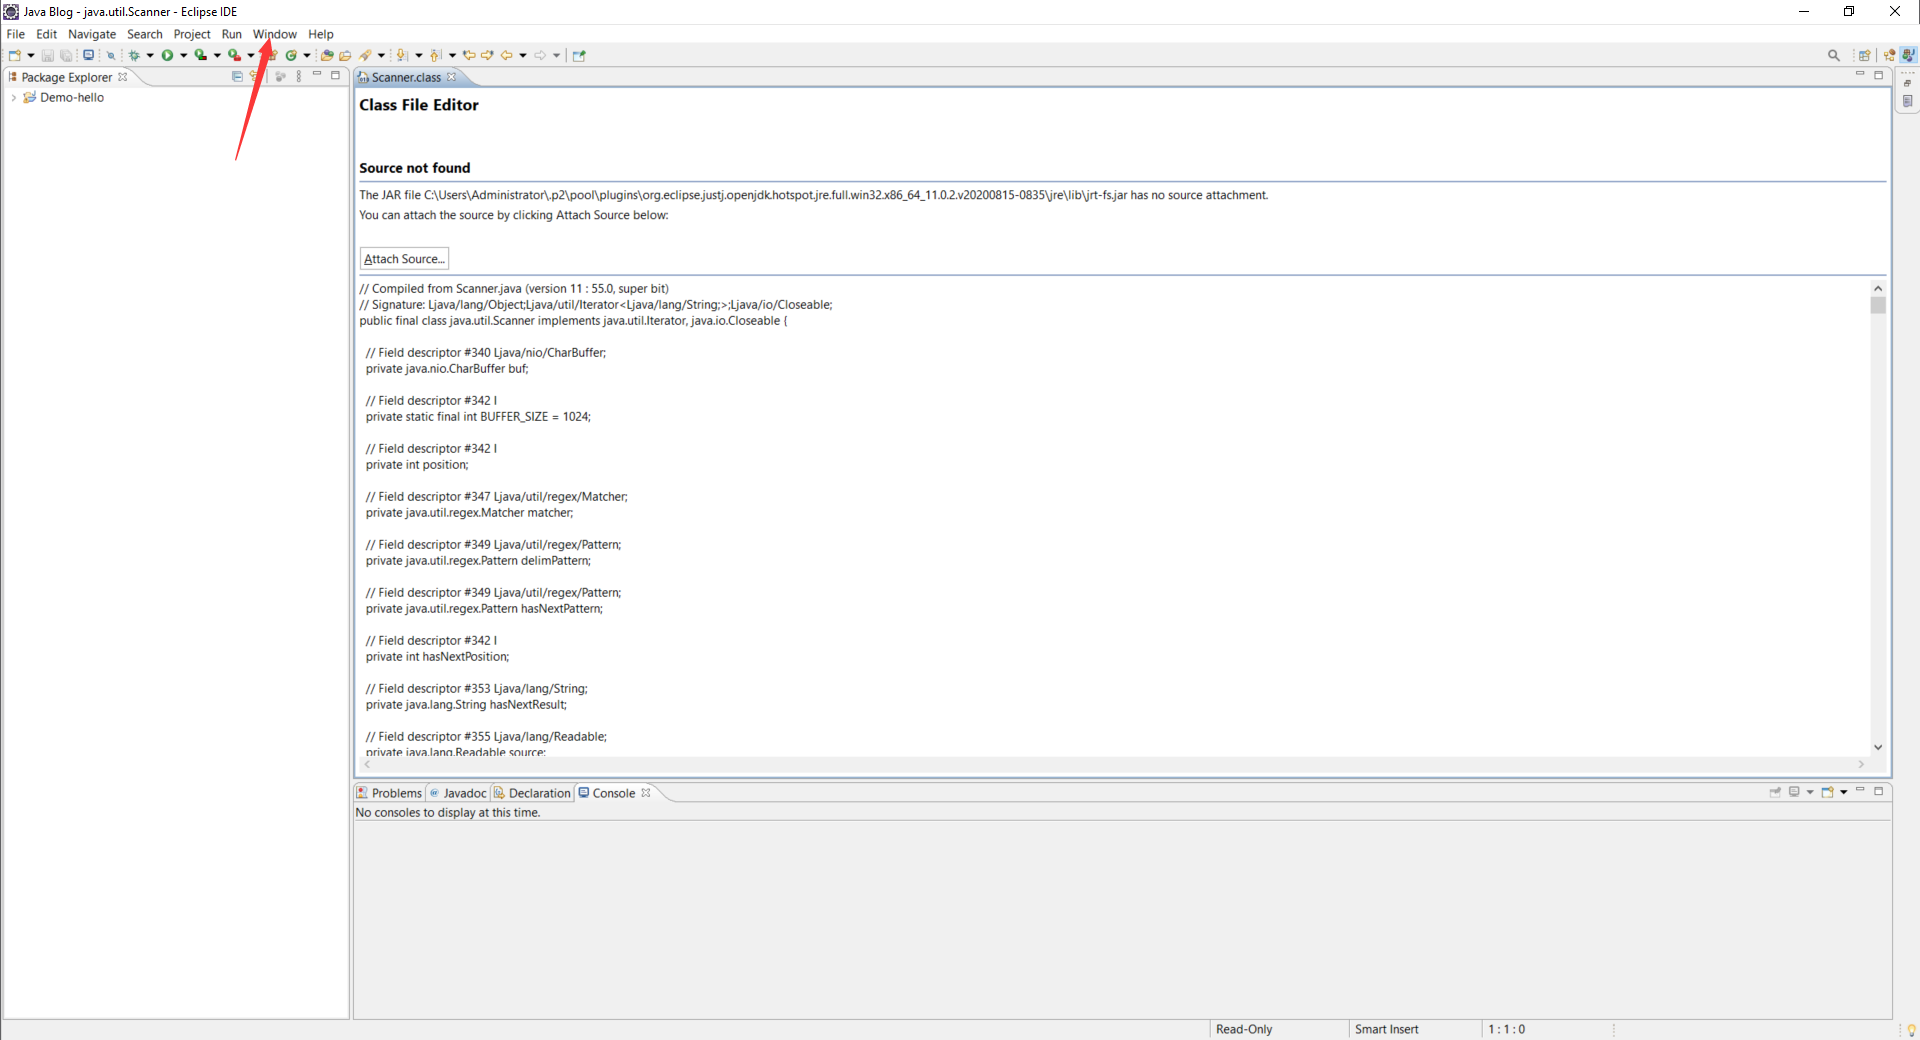
Task: Minimize the Console view
Action: pyautogui.click(x=1860, y=789)
